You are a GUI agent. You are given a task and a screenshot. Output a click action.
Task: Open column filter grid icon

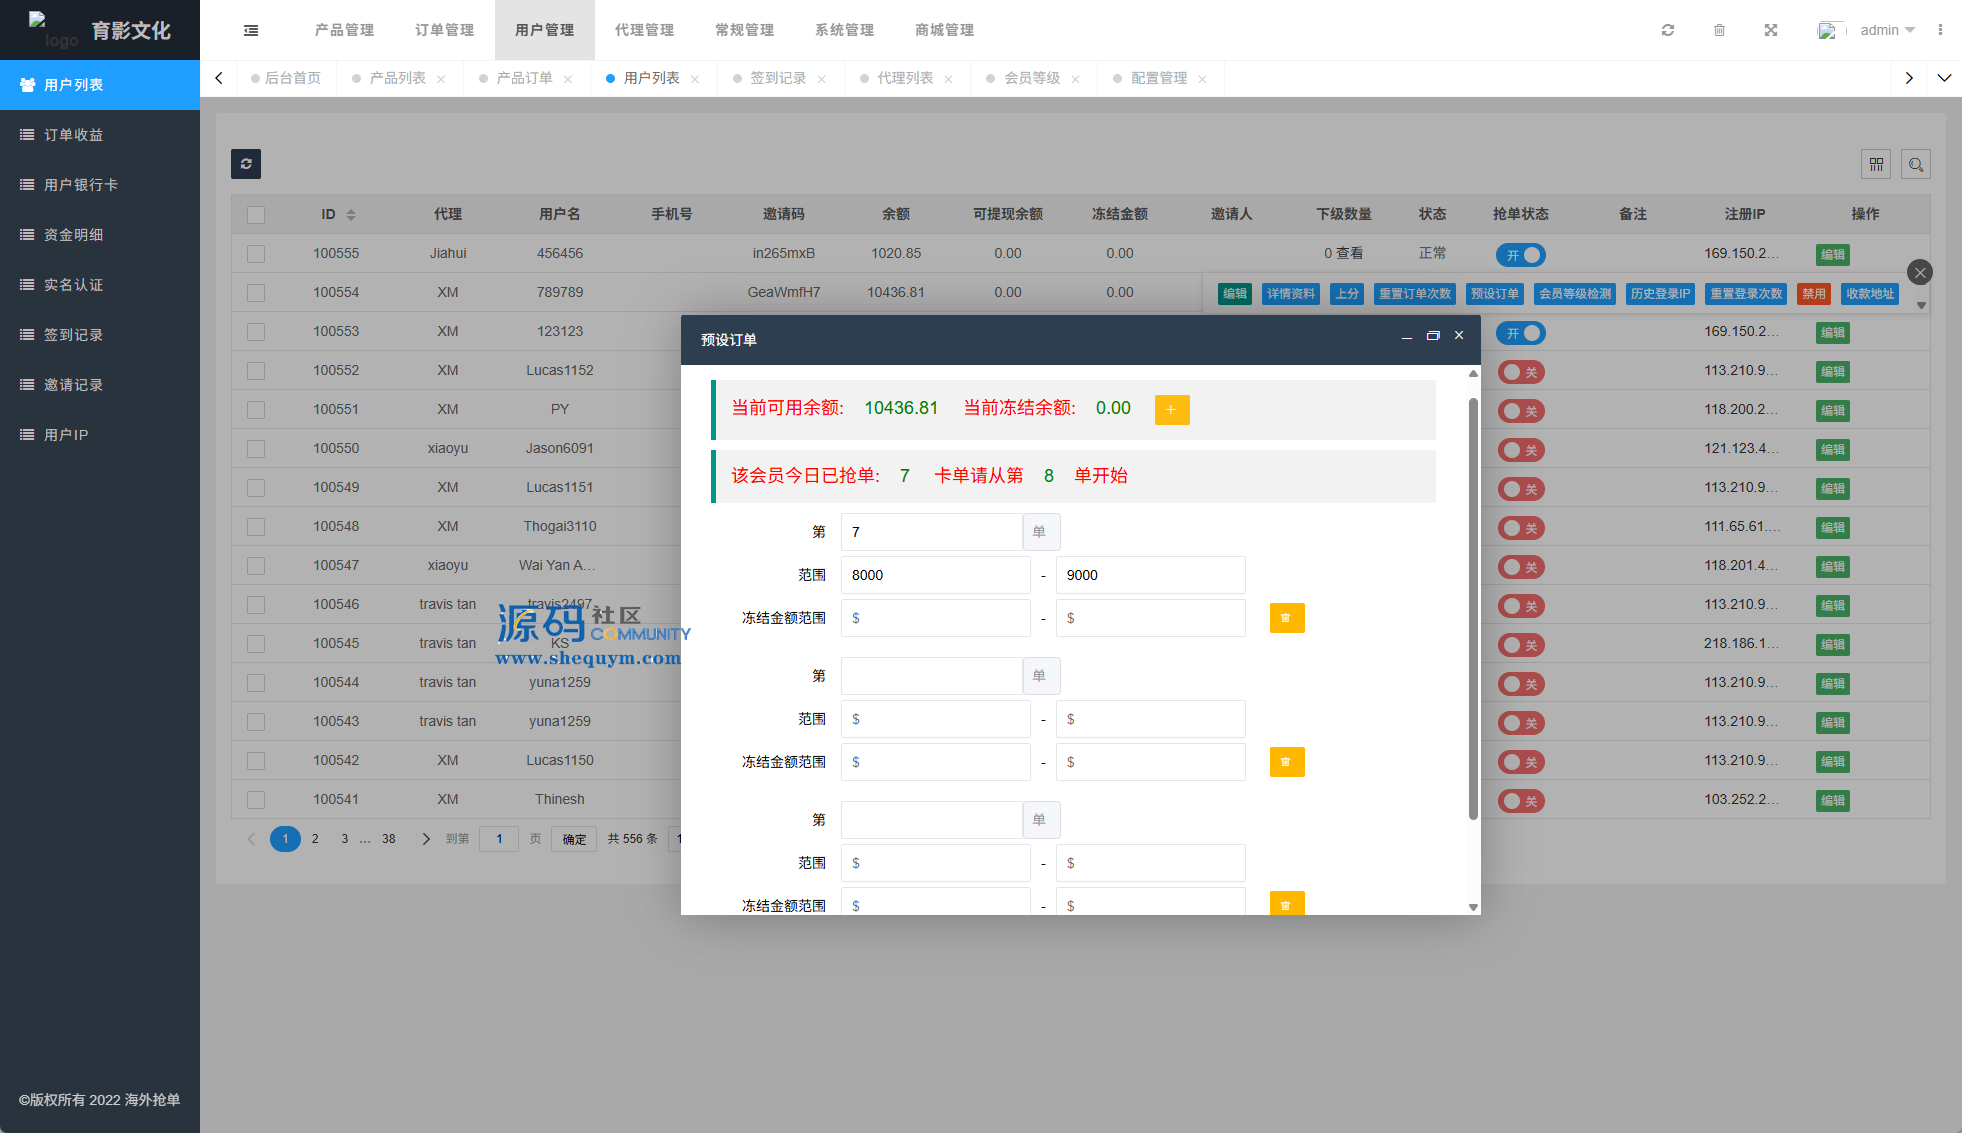click(x=1876, y=164)
